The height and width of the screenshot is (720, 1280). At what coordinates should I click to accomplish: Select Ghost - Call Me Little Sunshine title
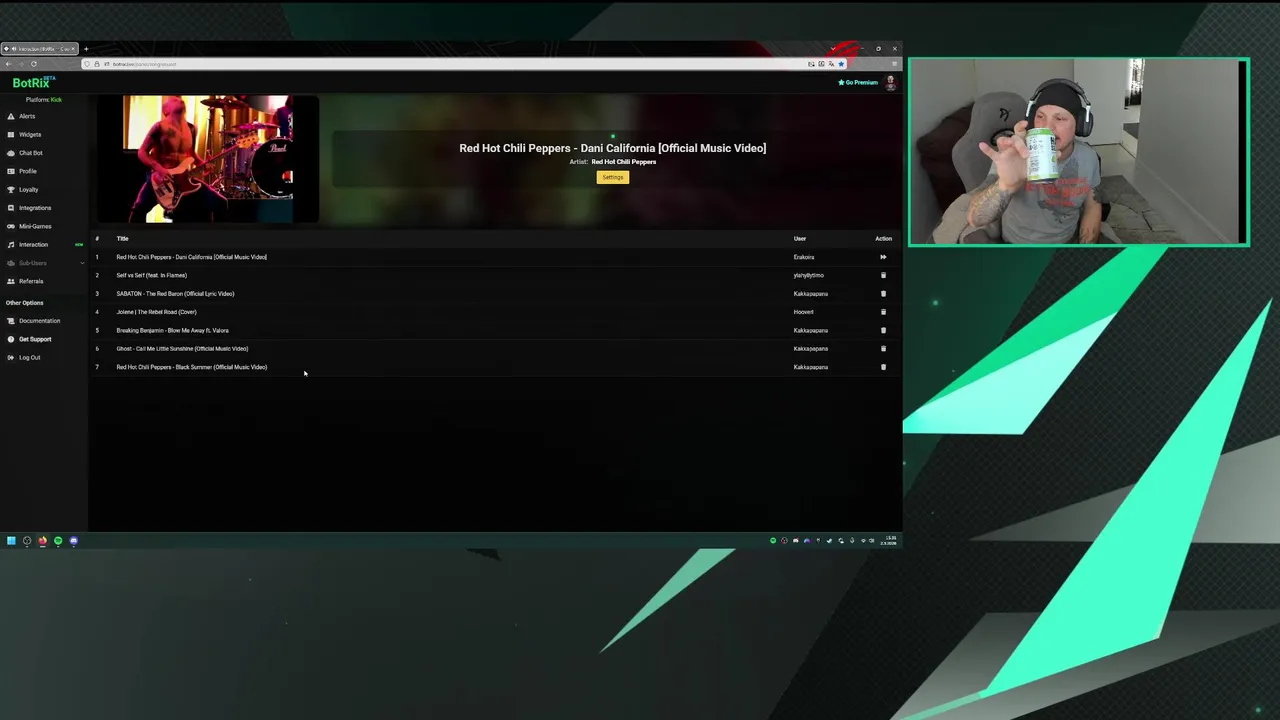[182, 349]
